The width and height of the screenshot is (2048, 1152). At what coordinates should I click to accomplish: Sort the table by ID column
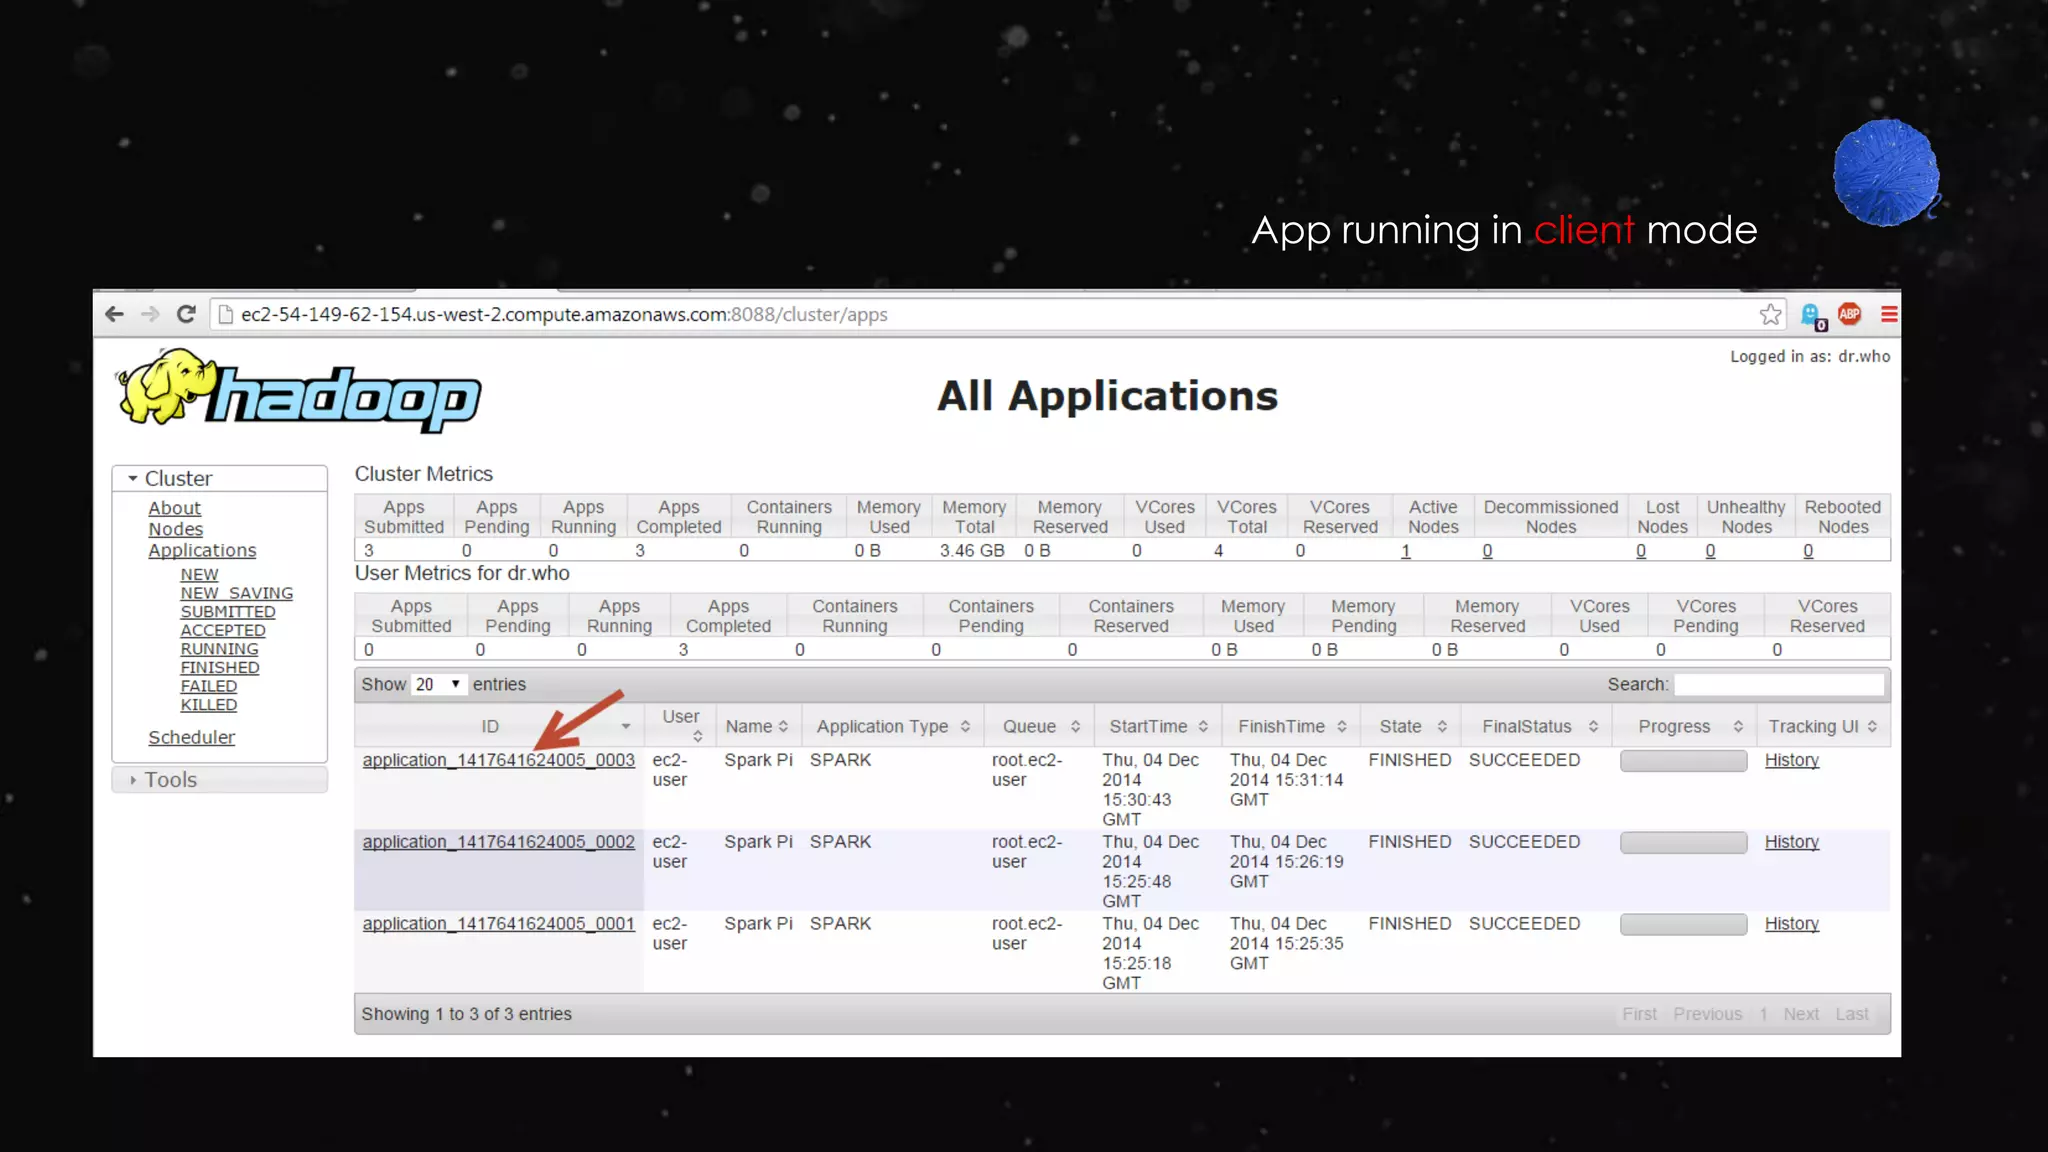click(x=497, y=726)
